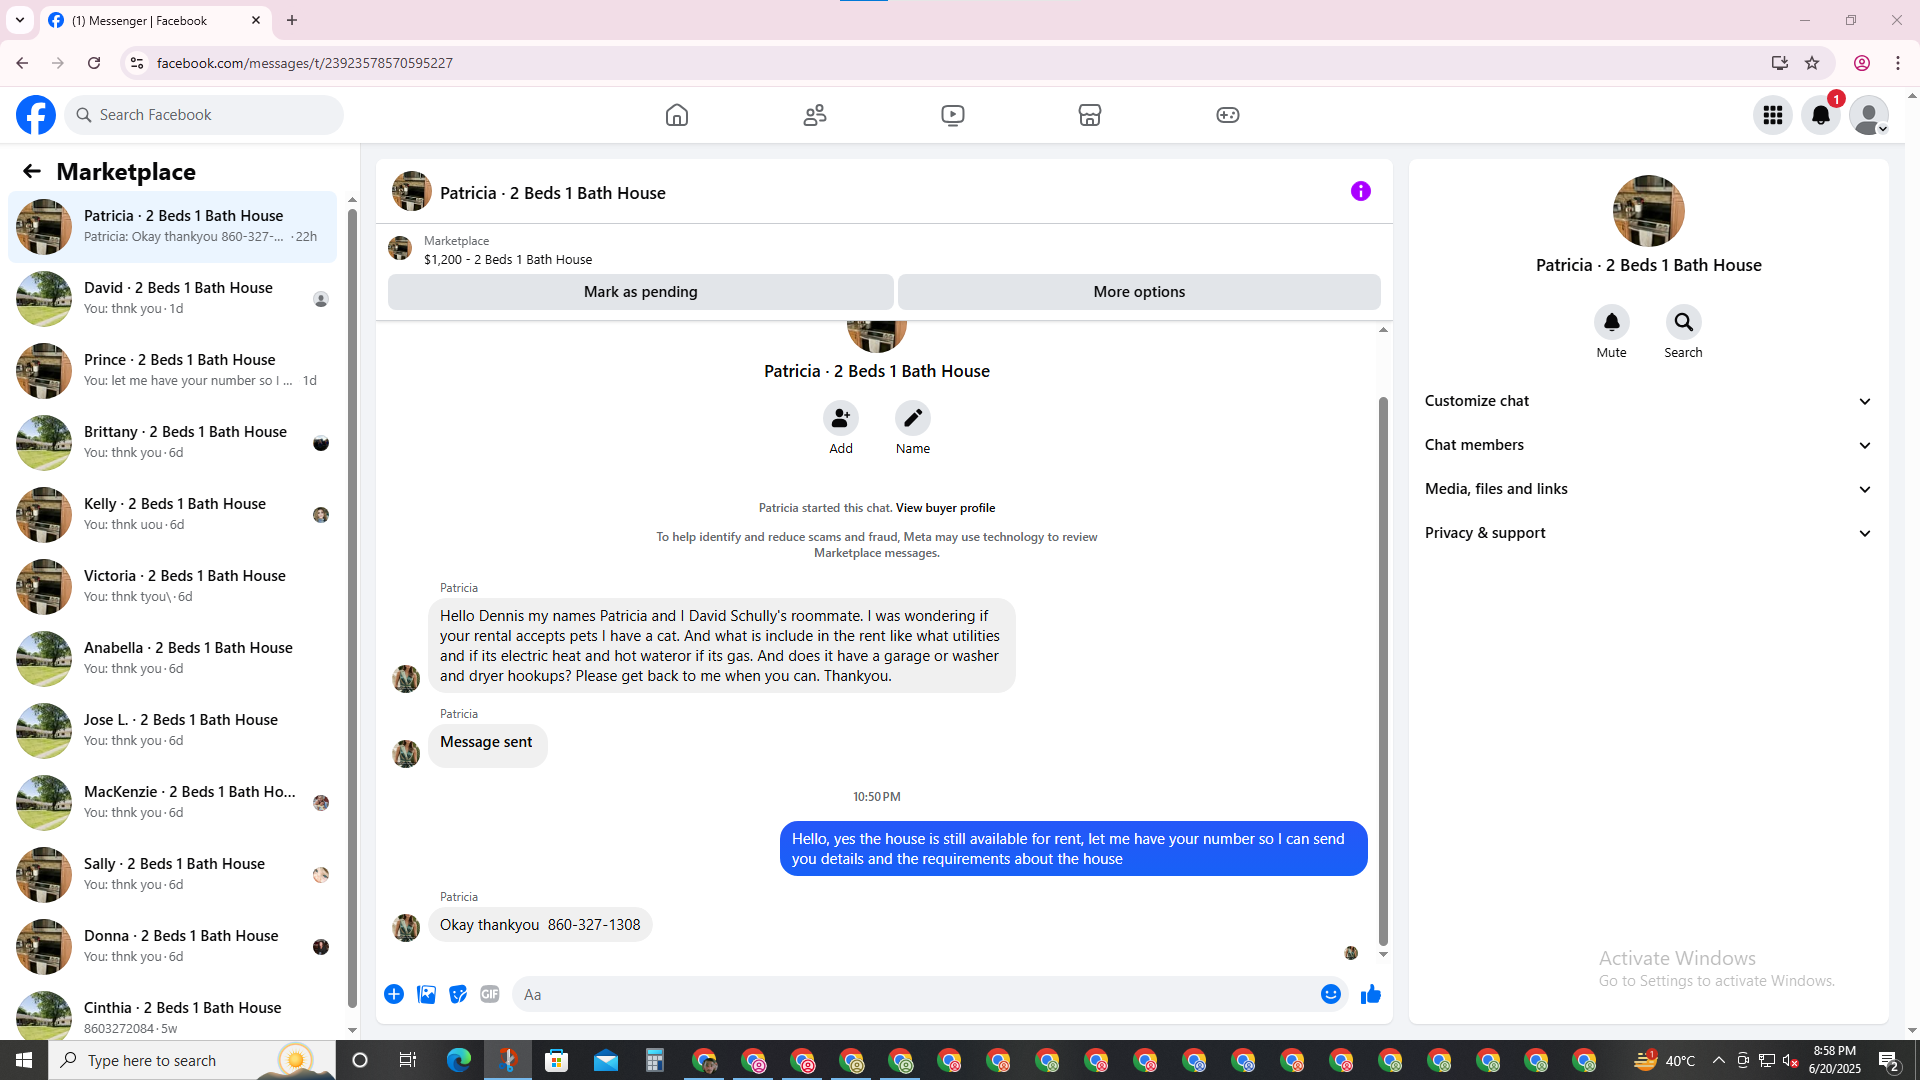Go back using Marketplace back arrow
This screenshot has width=1920, height=1080.
click(x=32, y=171)
